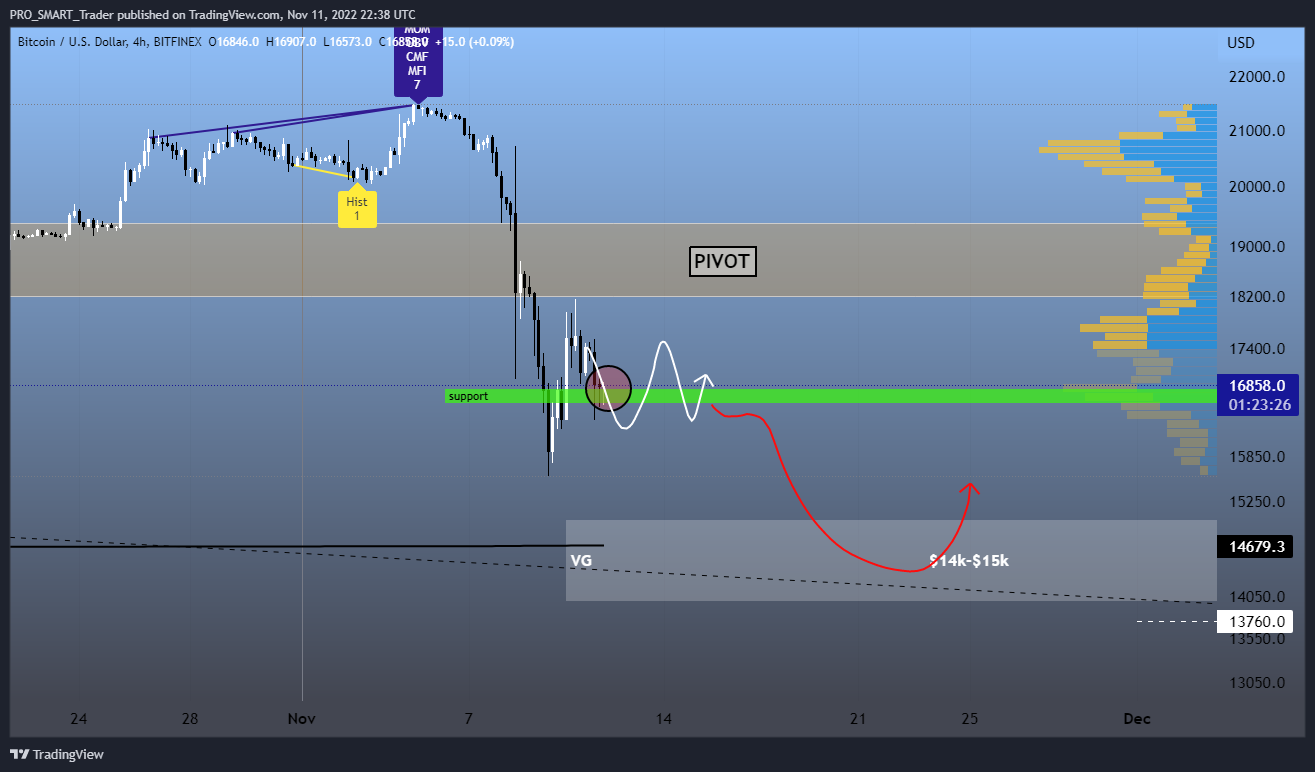Click the date label 24 on time axis
Viewport: 1315px width, 772px height.
point(79,718)
